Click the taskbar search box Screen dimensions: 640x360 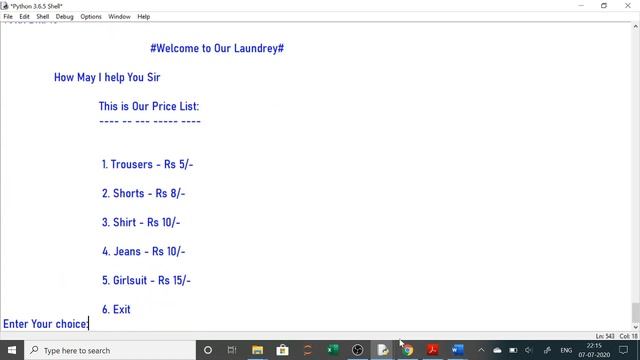[110, 350]
